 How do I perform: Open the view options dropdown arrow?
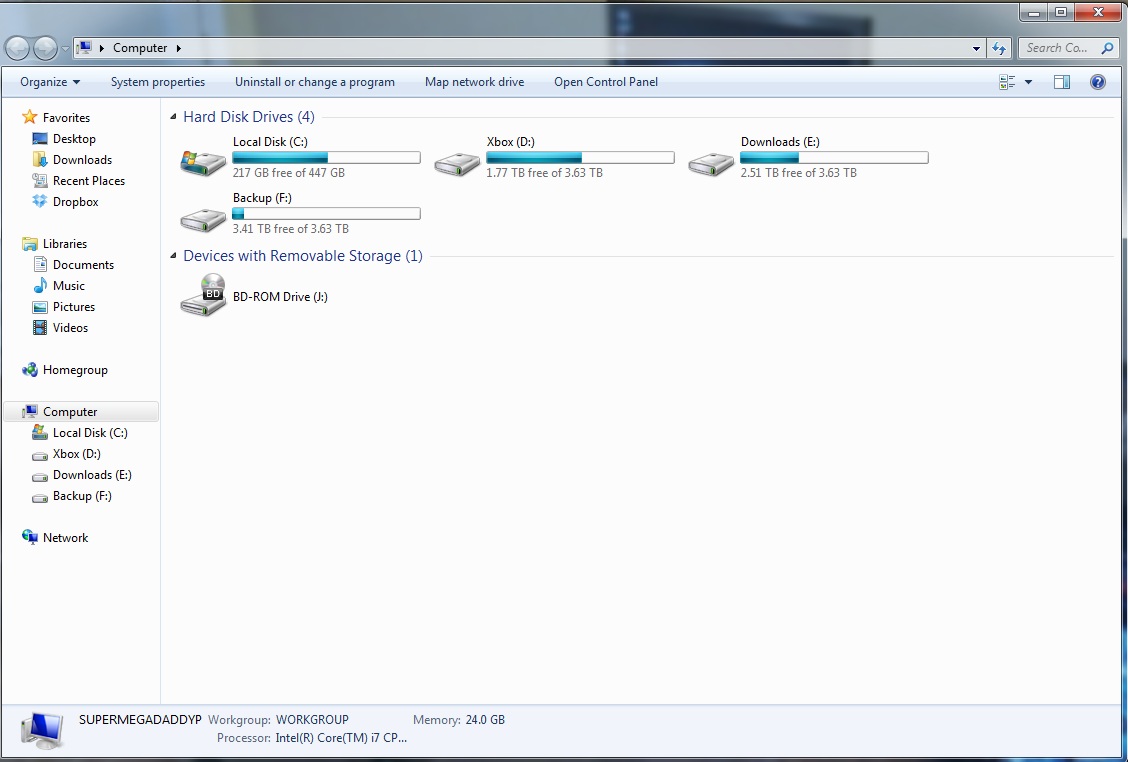click(x=1028, y=82)
